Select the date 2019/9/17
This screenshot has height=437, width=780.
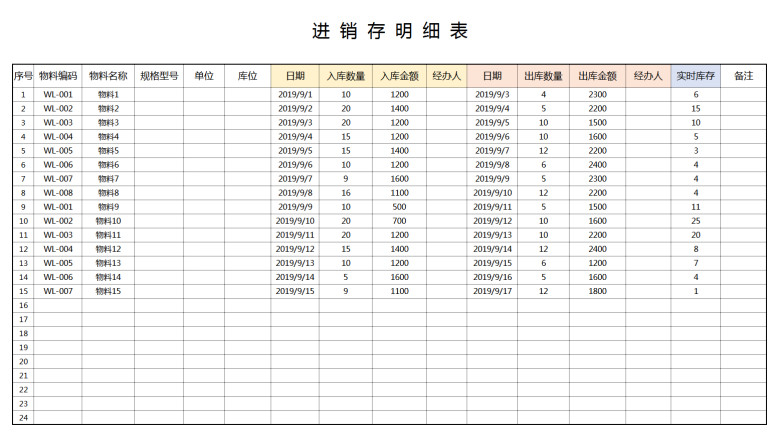[x=492, y=291]
